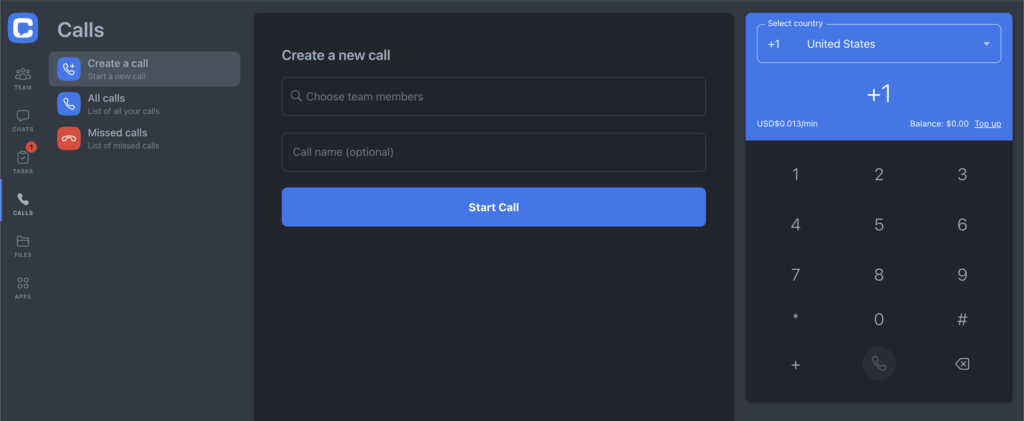Open the United States country selector

pyautogui.click(x=878, y=44)
